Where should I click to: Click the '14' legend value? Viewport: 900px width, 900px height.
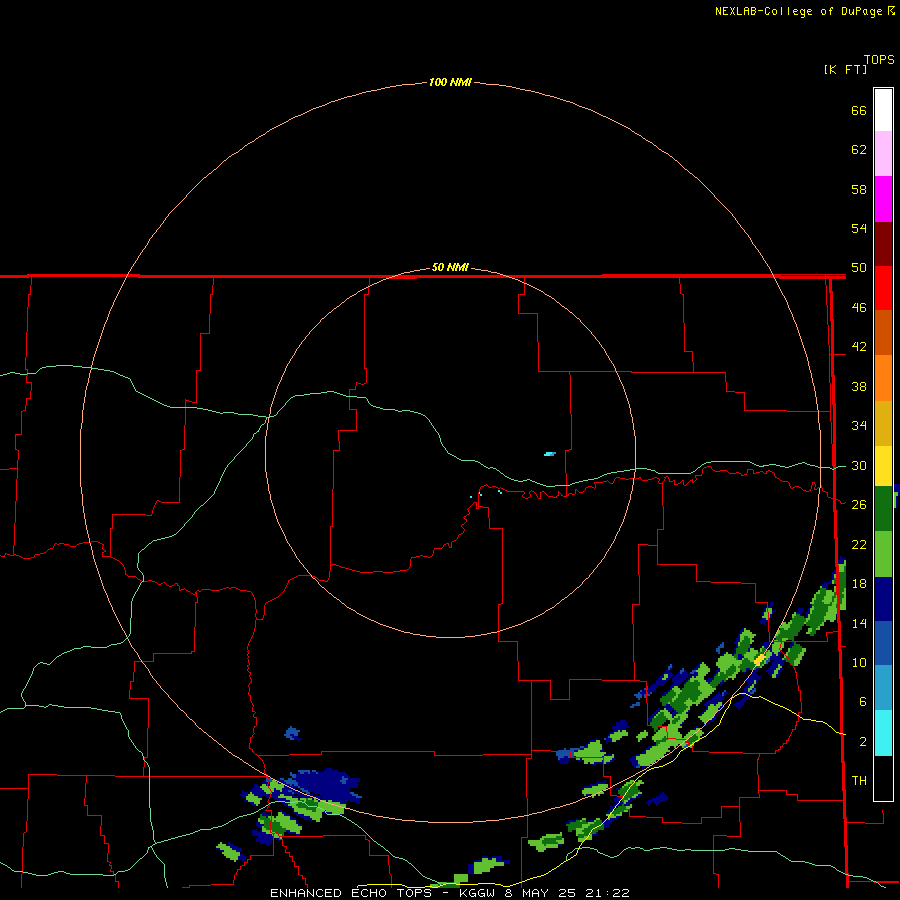(x=859, y=623)
